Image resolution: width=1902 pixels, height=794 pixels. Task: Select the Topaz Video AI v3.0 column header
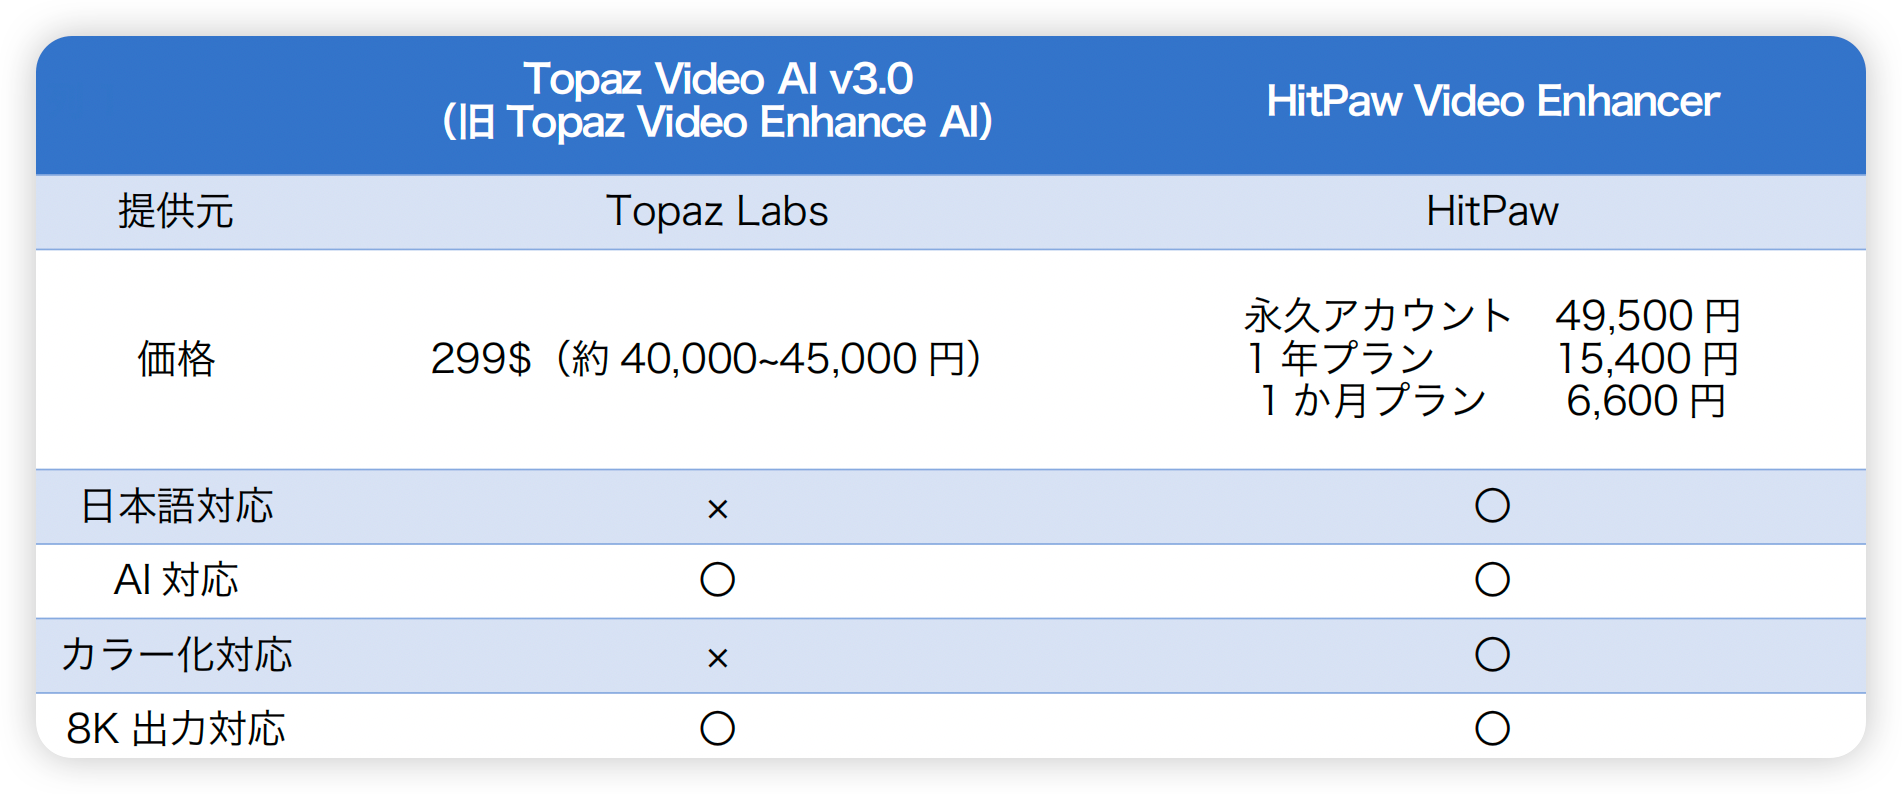coord(717,100)
